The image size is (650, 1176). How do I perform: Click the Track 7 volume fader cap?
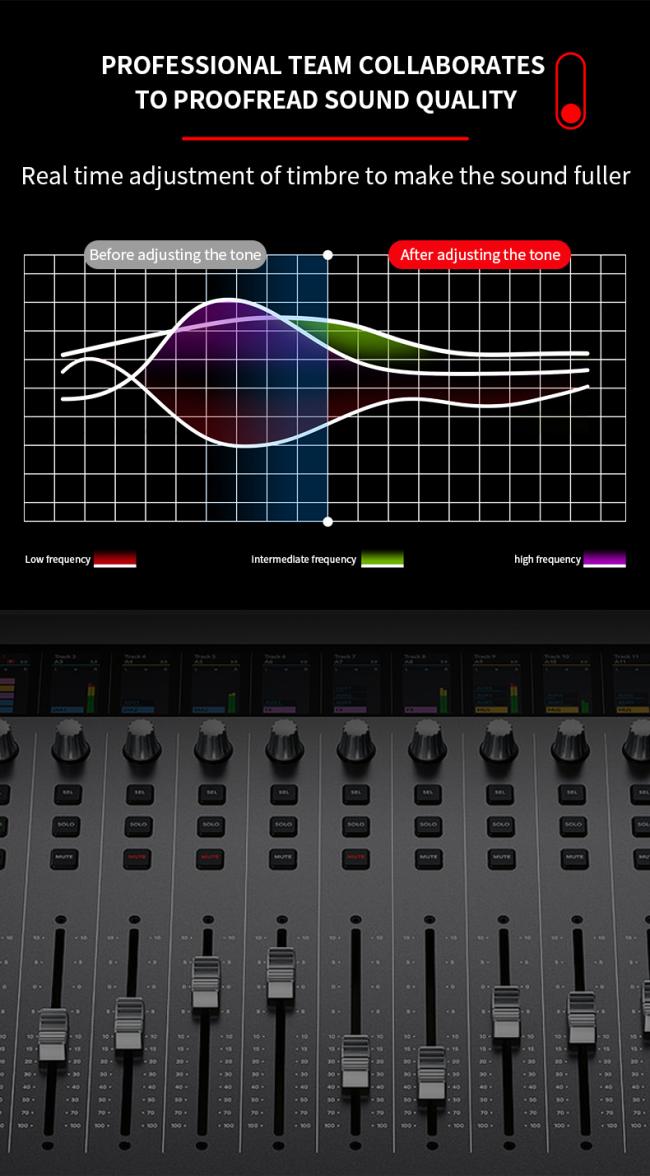[x=355, y=1061]
